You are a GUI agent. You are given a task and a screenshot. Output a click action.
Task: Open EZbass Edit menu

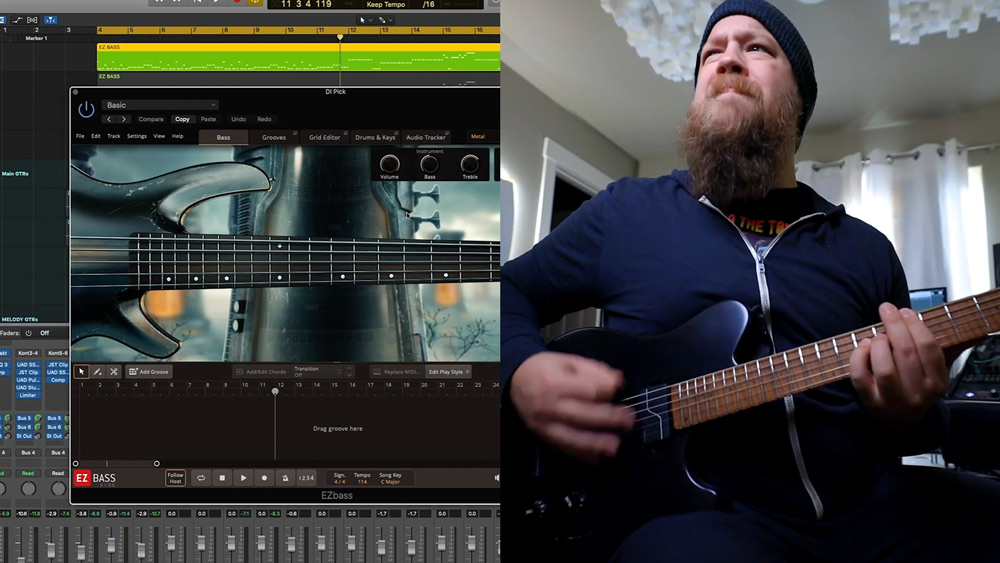[x=96, y=136]
